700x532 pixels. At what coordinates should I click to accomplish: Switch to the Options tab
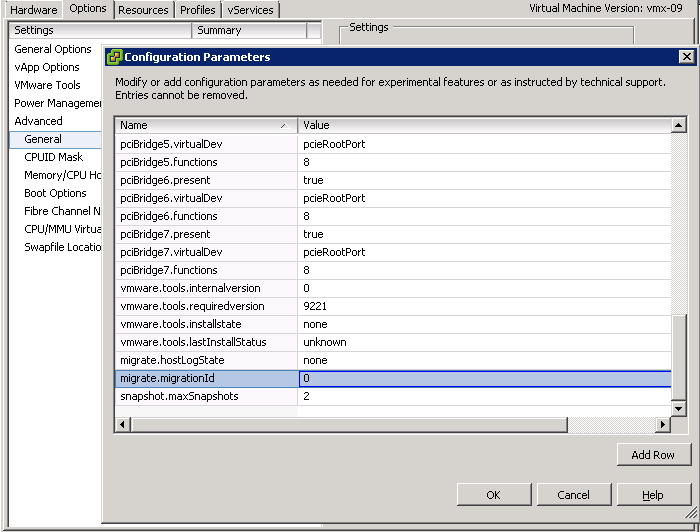(88, 8)
